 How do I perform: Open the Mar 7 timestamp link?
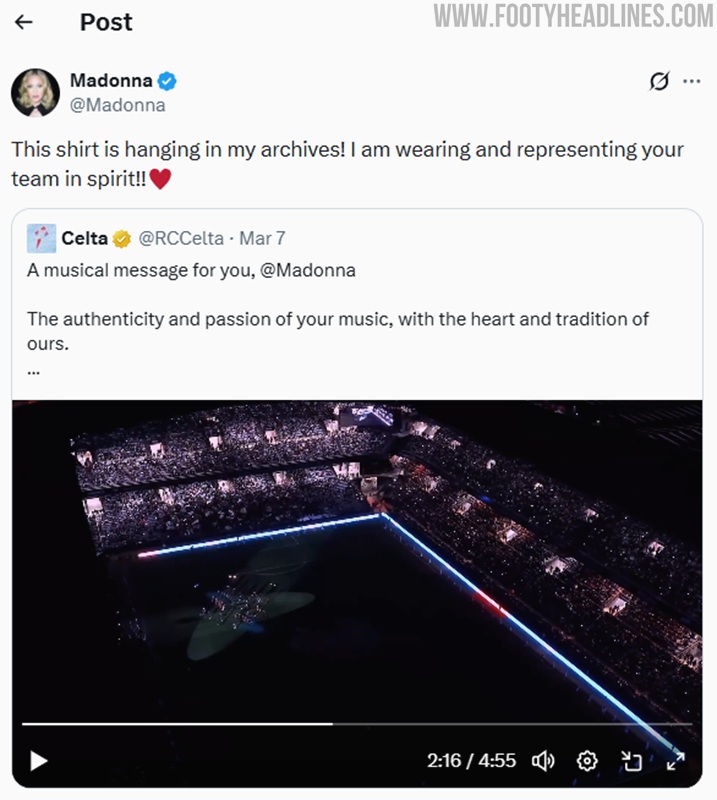[262, 239]
